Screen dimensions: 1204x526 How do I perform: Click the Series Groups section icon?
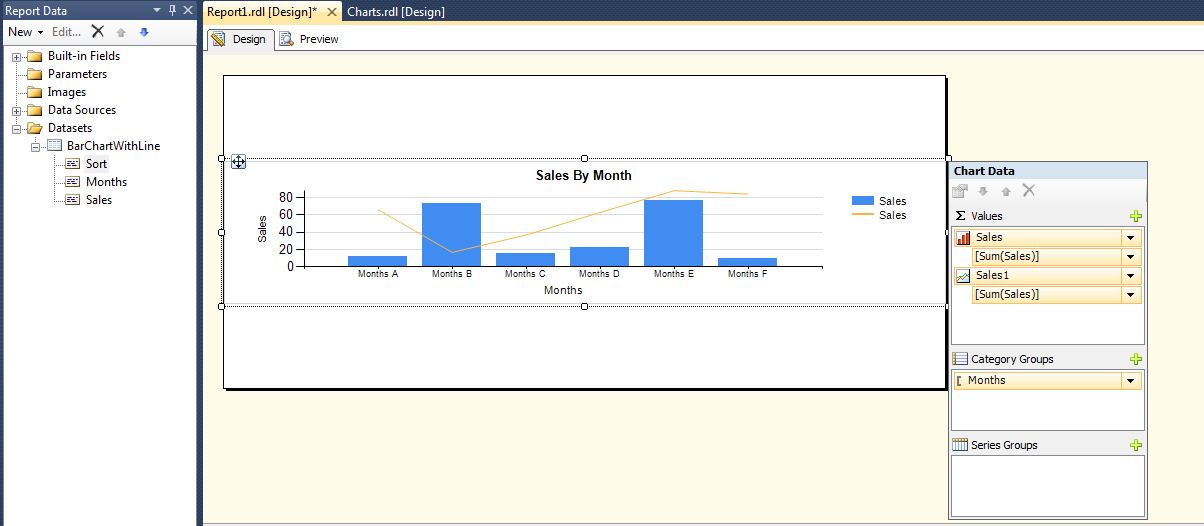click(x=961, y=445)
